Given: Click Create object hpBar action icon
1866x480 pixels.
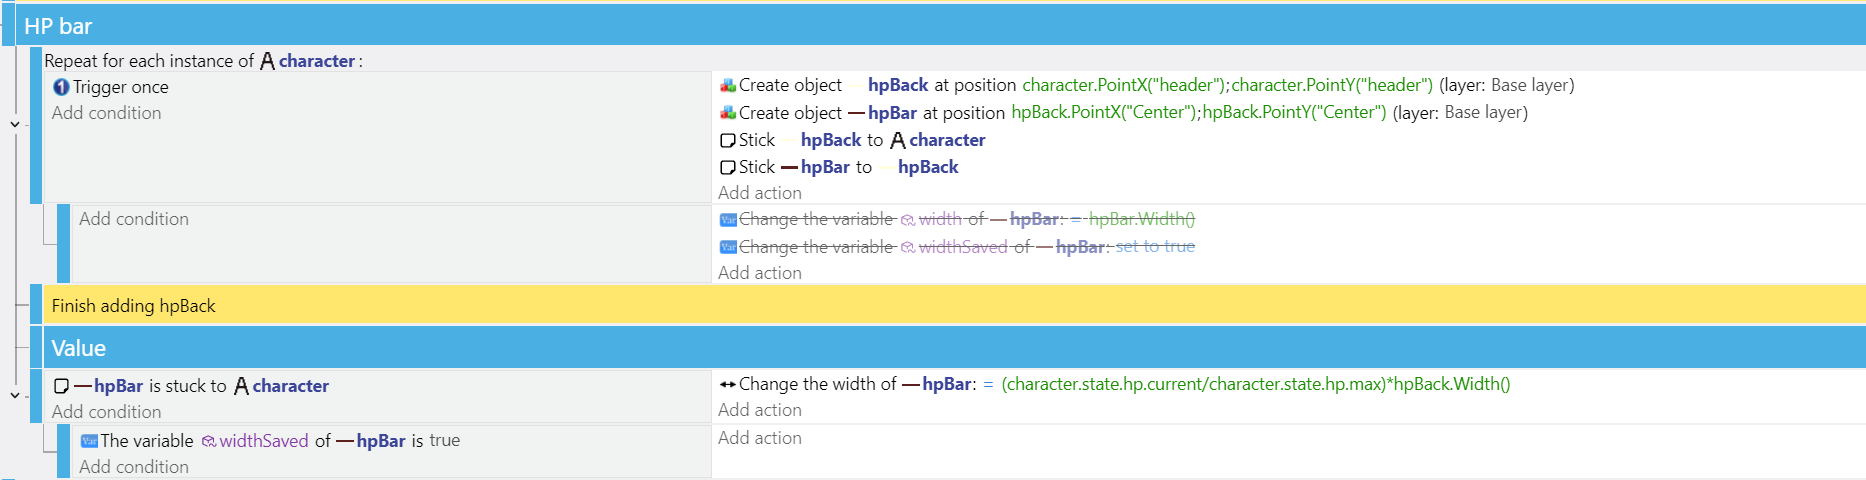Looking at the screenshot, I should [x=728, y=113].
